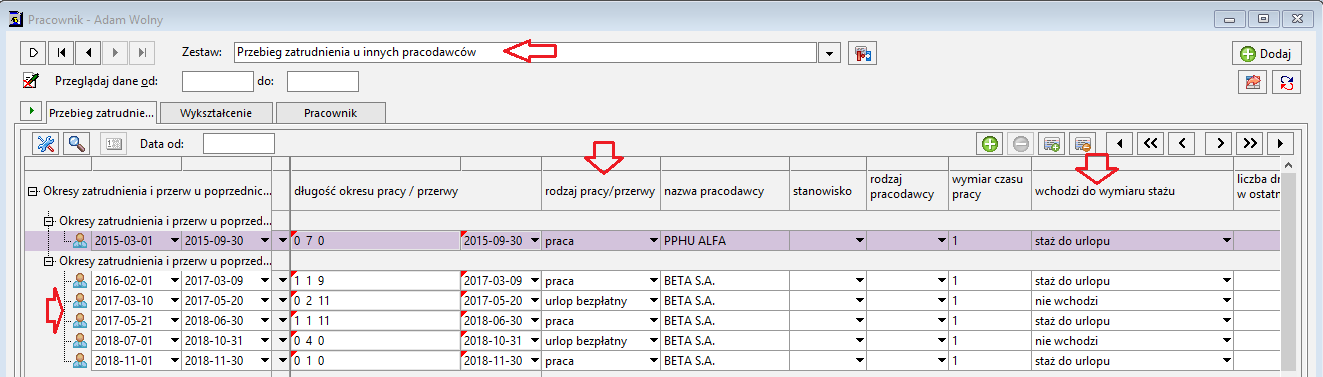Image resolution: width=1323 pixels, height=377 pixels.
Task: Click the magnifier search icon
Action: pyautogui.click(x=76, y=143)
